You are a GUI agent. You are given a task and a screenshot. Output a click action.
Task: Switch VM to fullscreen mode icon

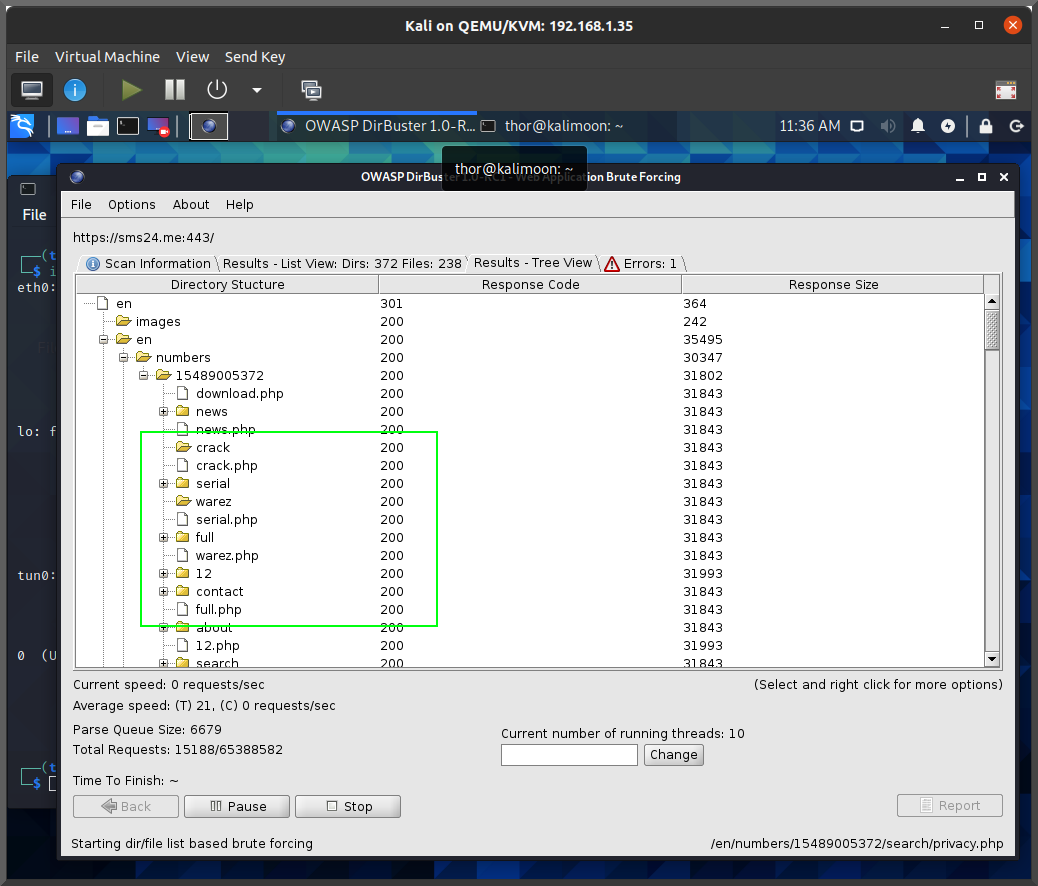click(1006, 91)
